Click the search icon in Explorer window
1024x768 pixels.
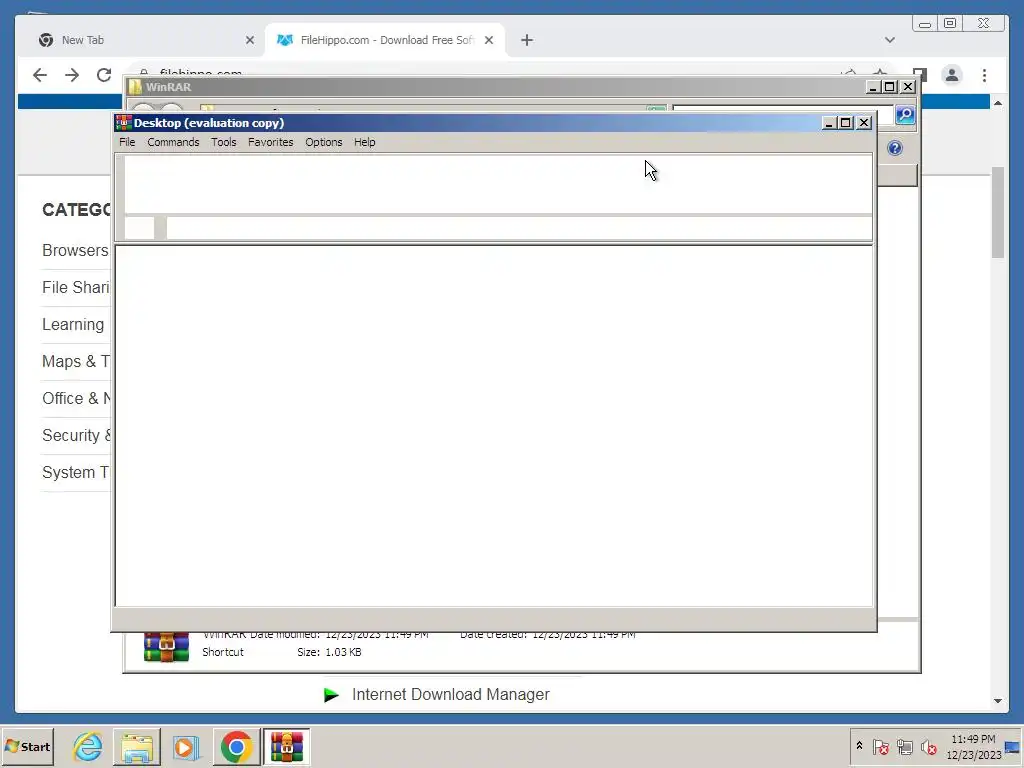[905, 115]
